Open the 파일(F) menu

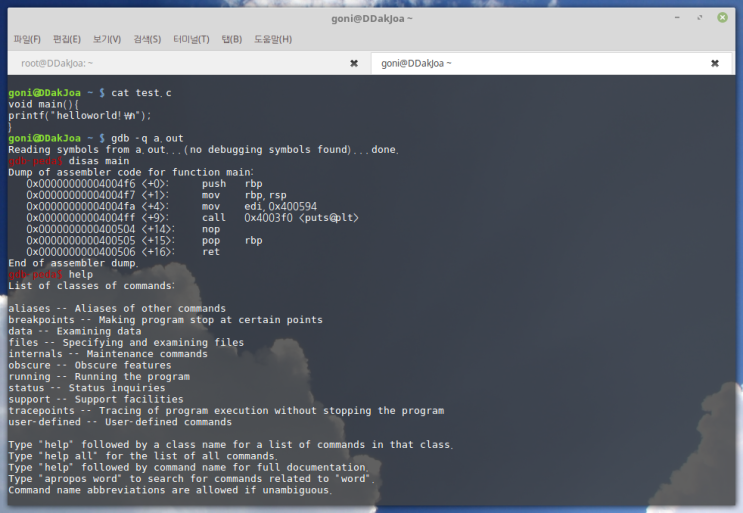[x=27, y=39]
